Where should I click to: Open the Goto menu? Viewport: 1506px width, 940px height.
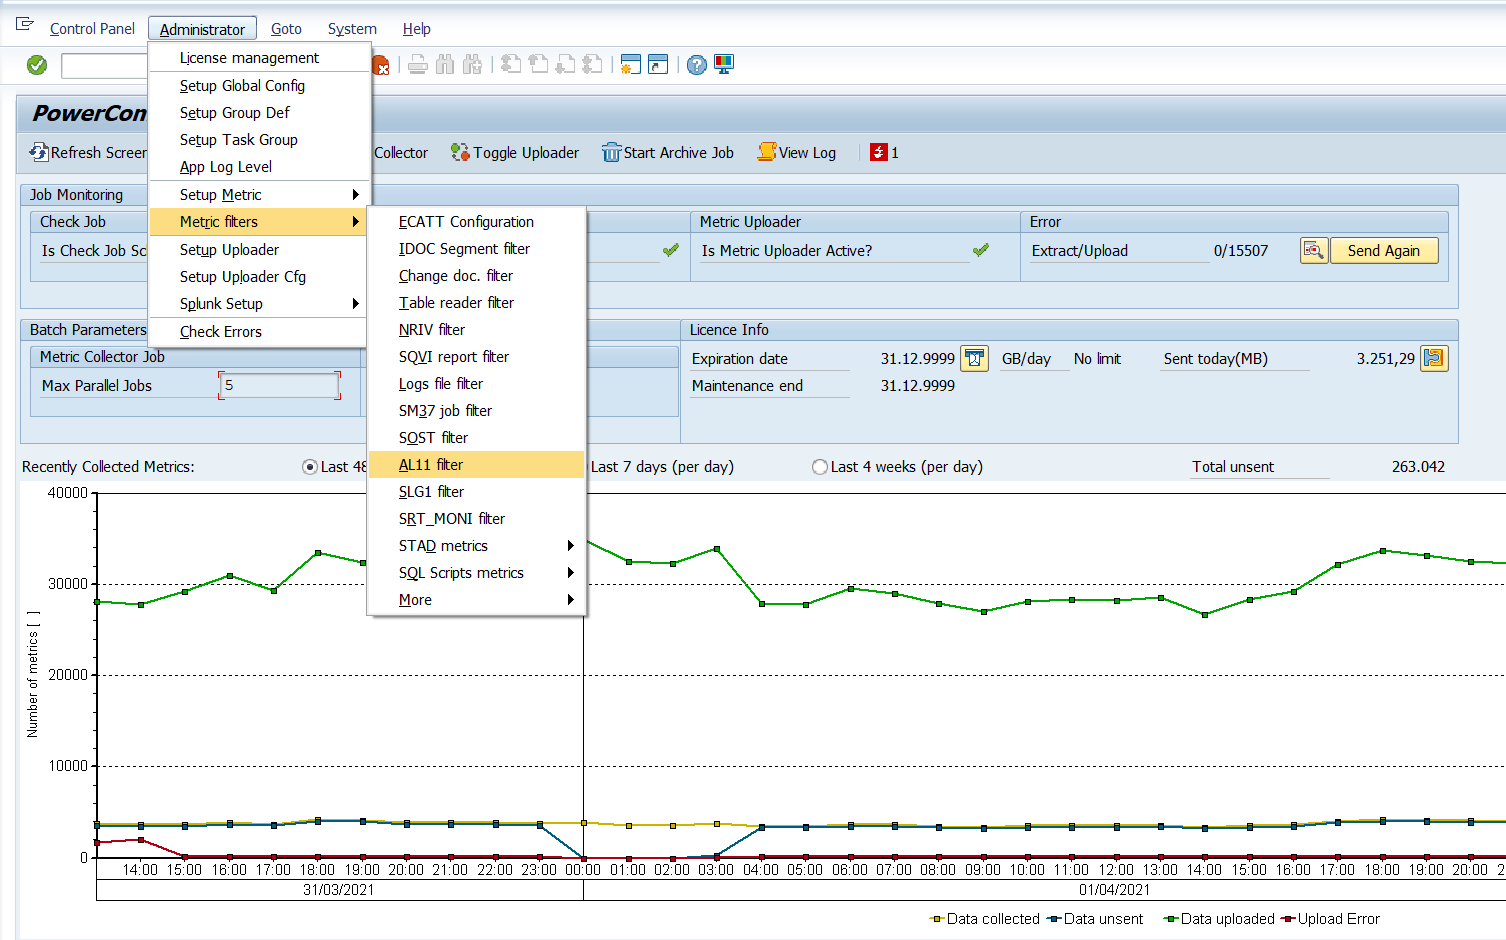(x=286, y=29)
